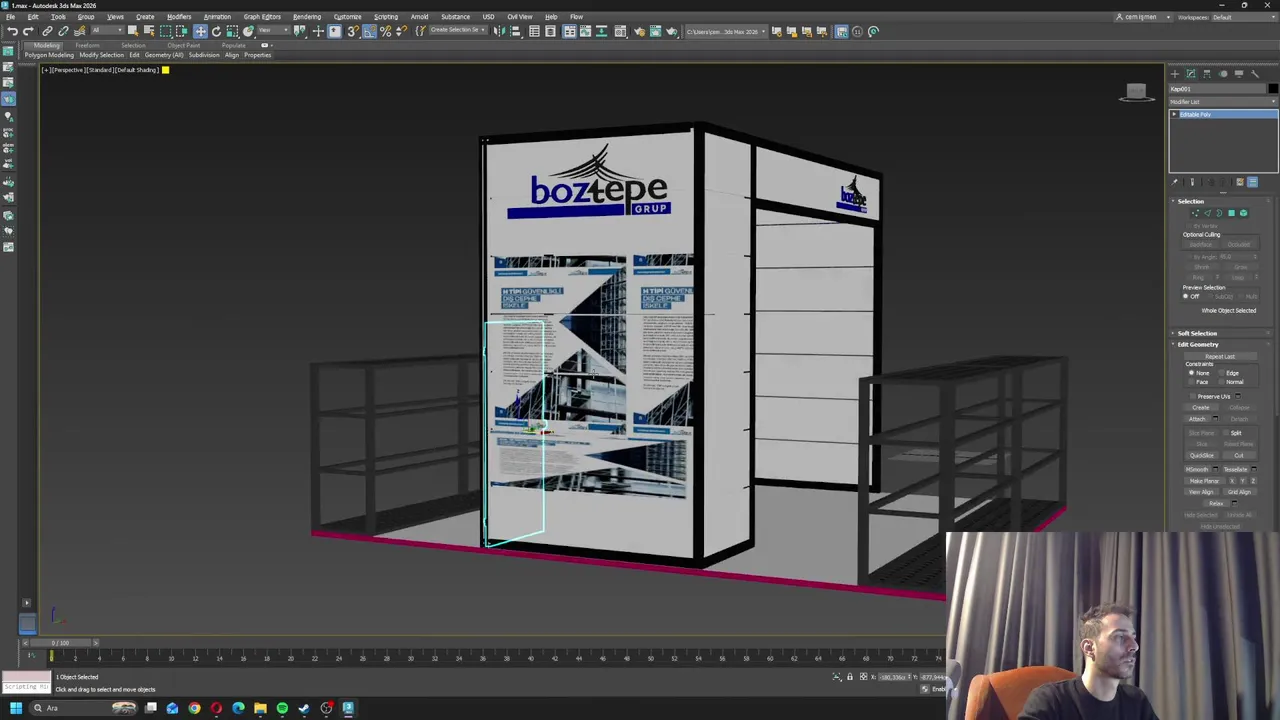Open the Curve Editor icon
1280x720 pixels.
[585, 31]
